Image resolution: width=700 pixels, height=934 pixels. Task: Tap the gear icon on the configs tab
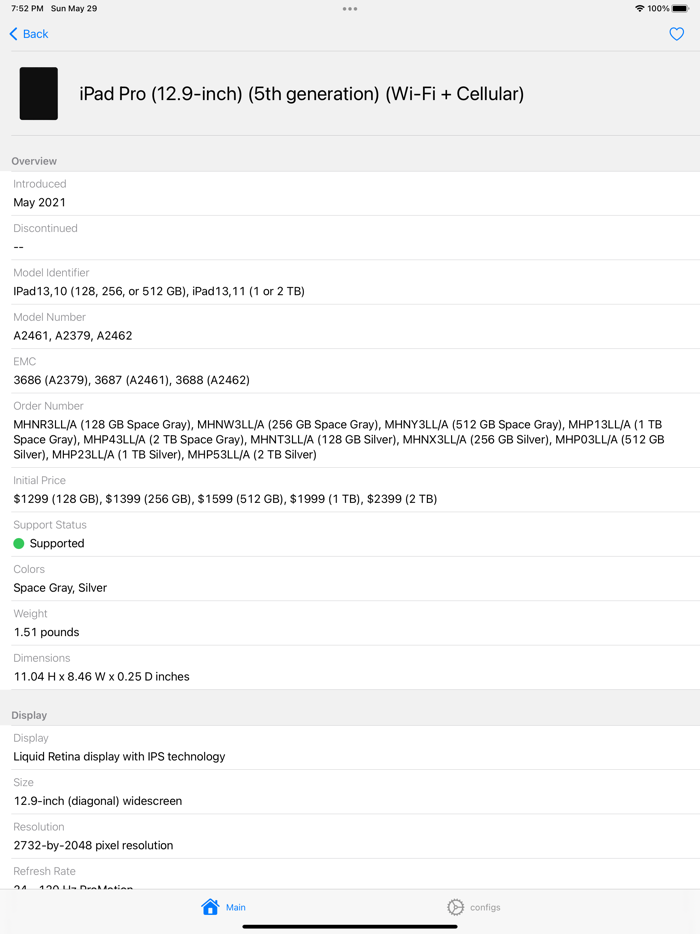click(456, 906)
